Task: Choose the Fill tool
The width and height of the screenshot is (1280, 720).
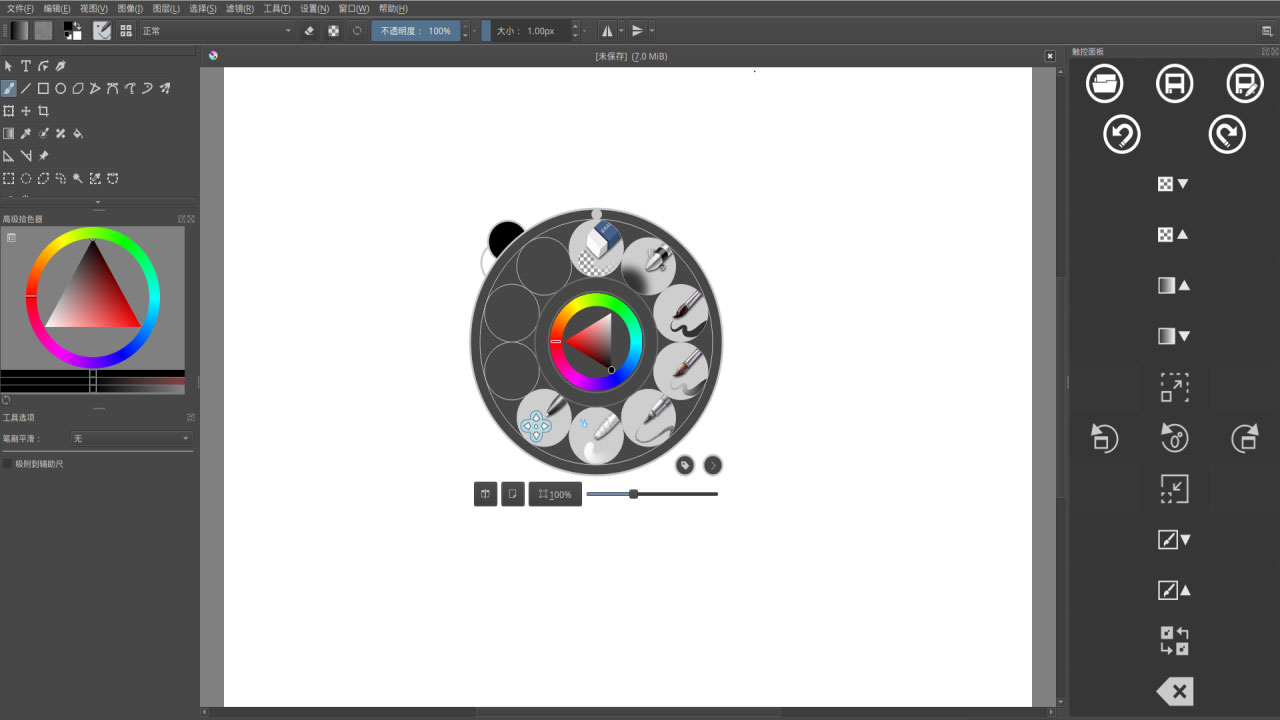Action: [78, 133]
